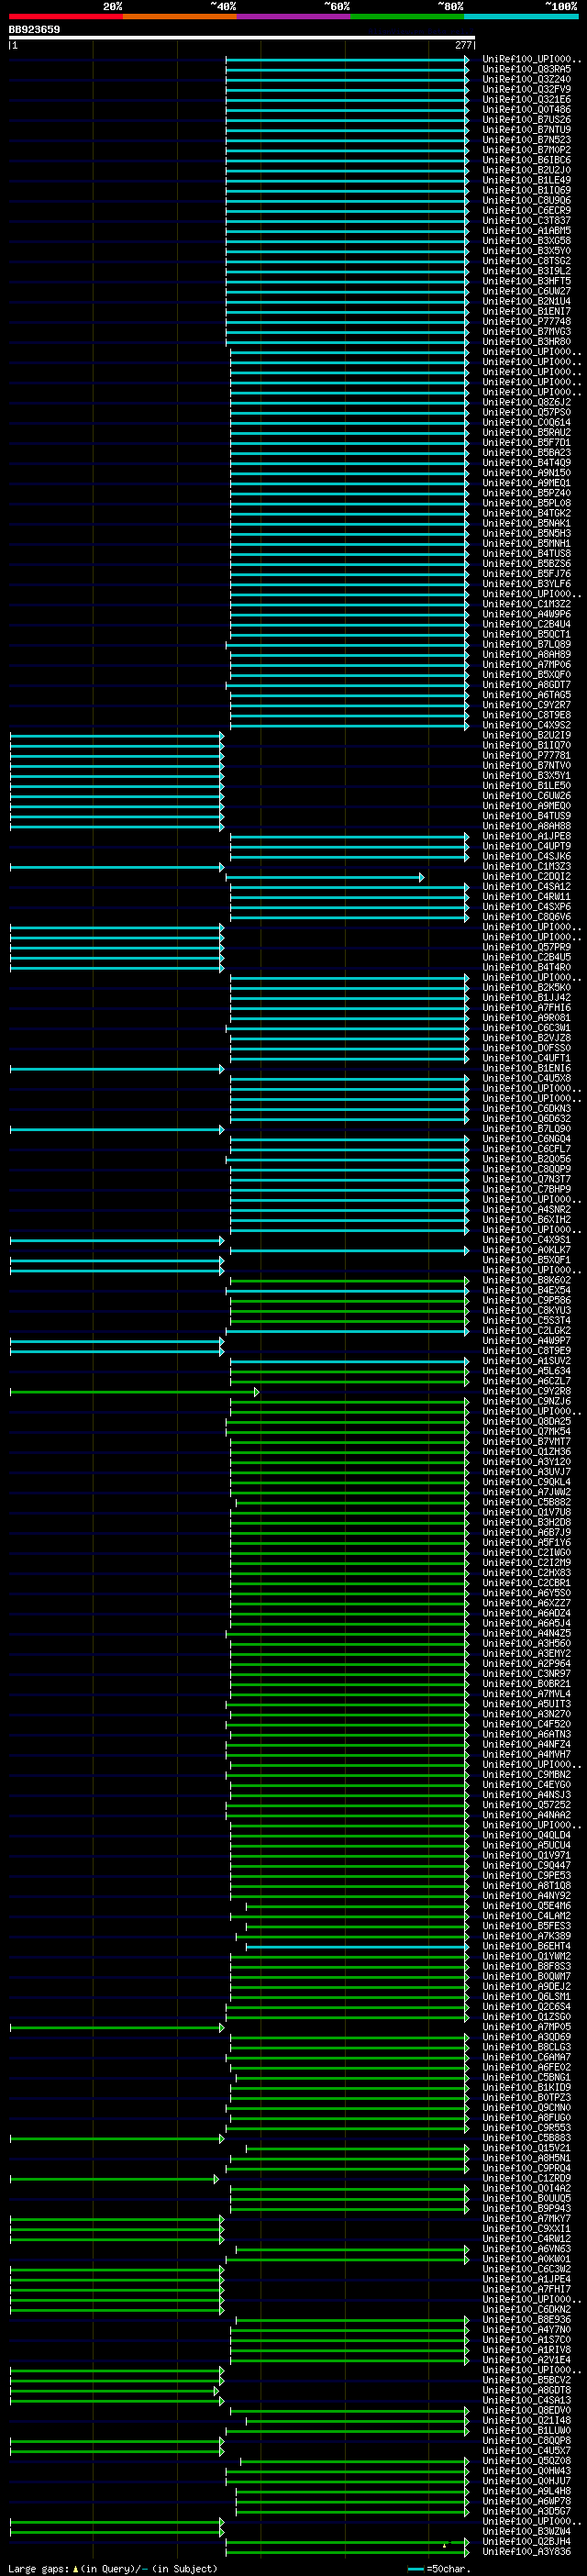Select hit label UniRef100_B1LE49

coord(527,180)
